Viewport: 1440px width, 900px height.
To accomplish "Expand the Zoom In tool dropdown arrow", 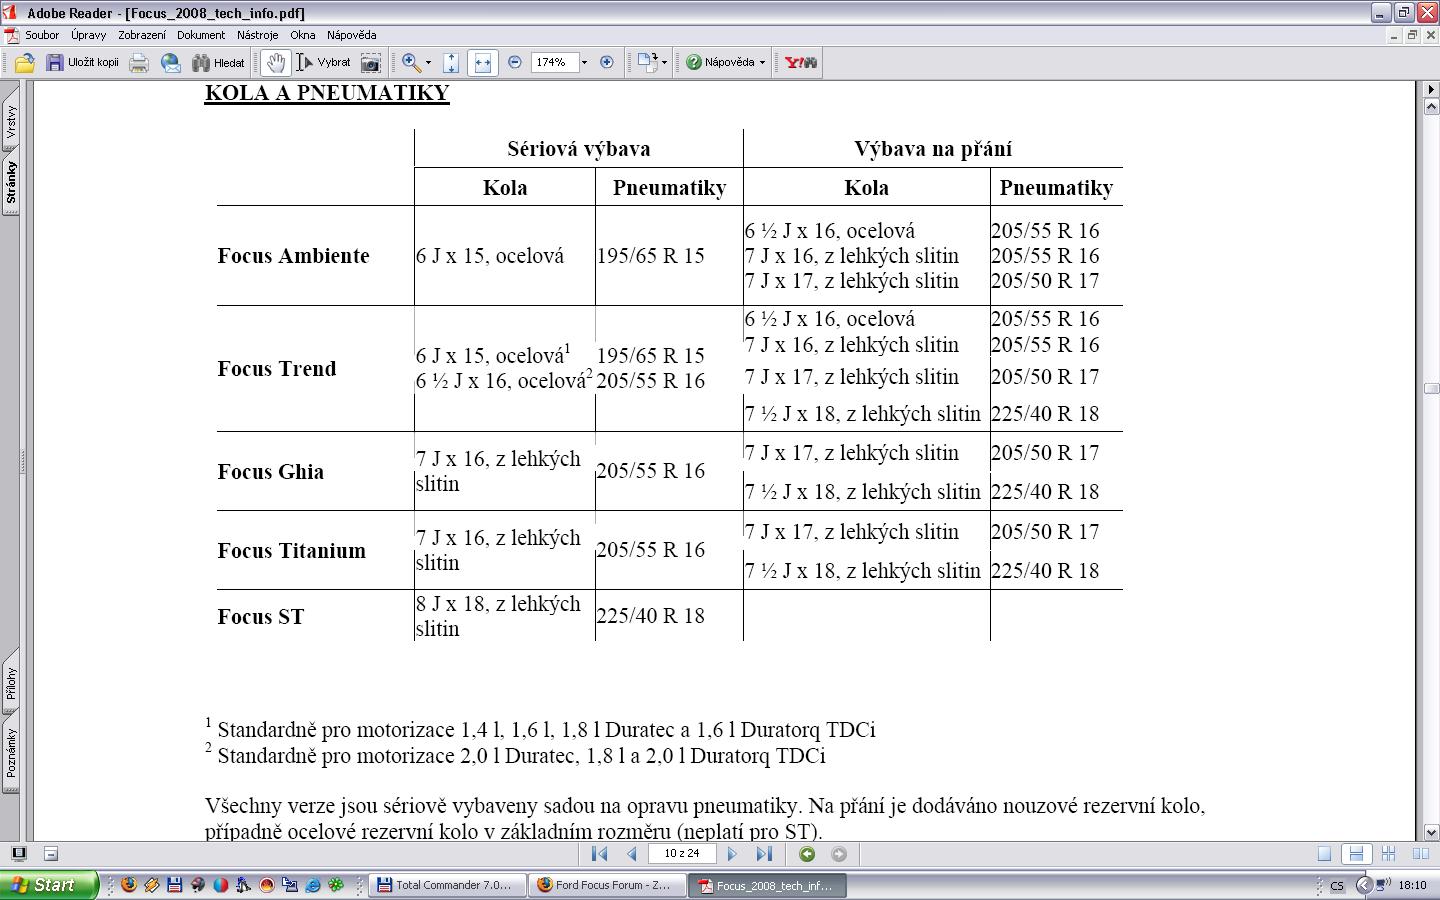I will pos(429,63).
